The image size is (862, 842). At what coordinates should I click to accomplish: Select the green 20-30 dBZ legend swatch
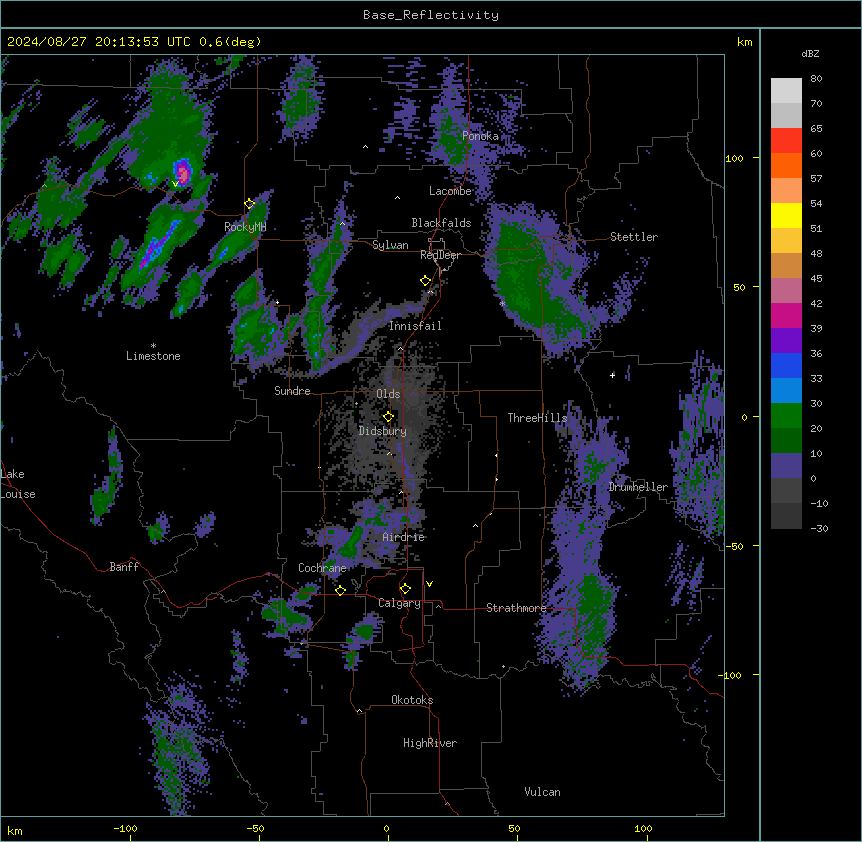click(x=786, y=416)
